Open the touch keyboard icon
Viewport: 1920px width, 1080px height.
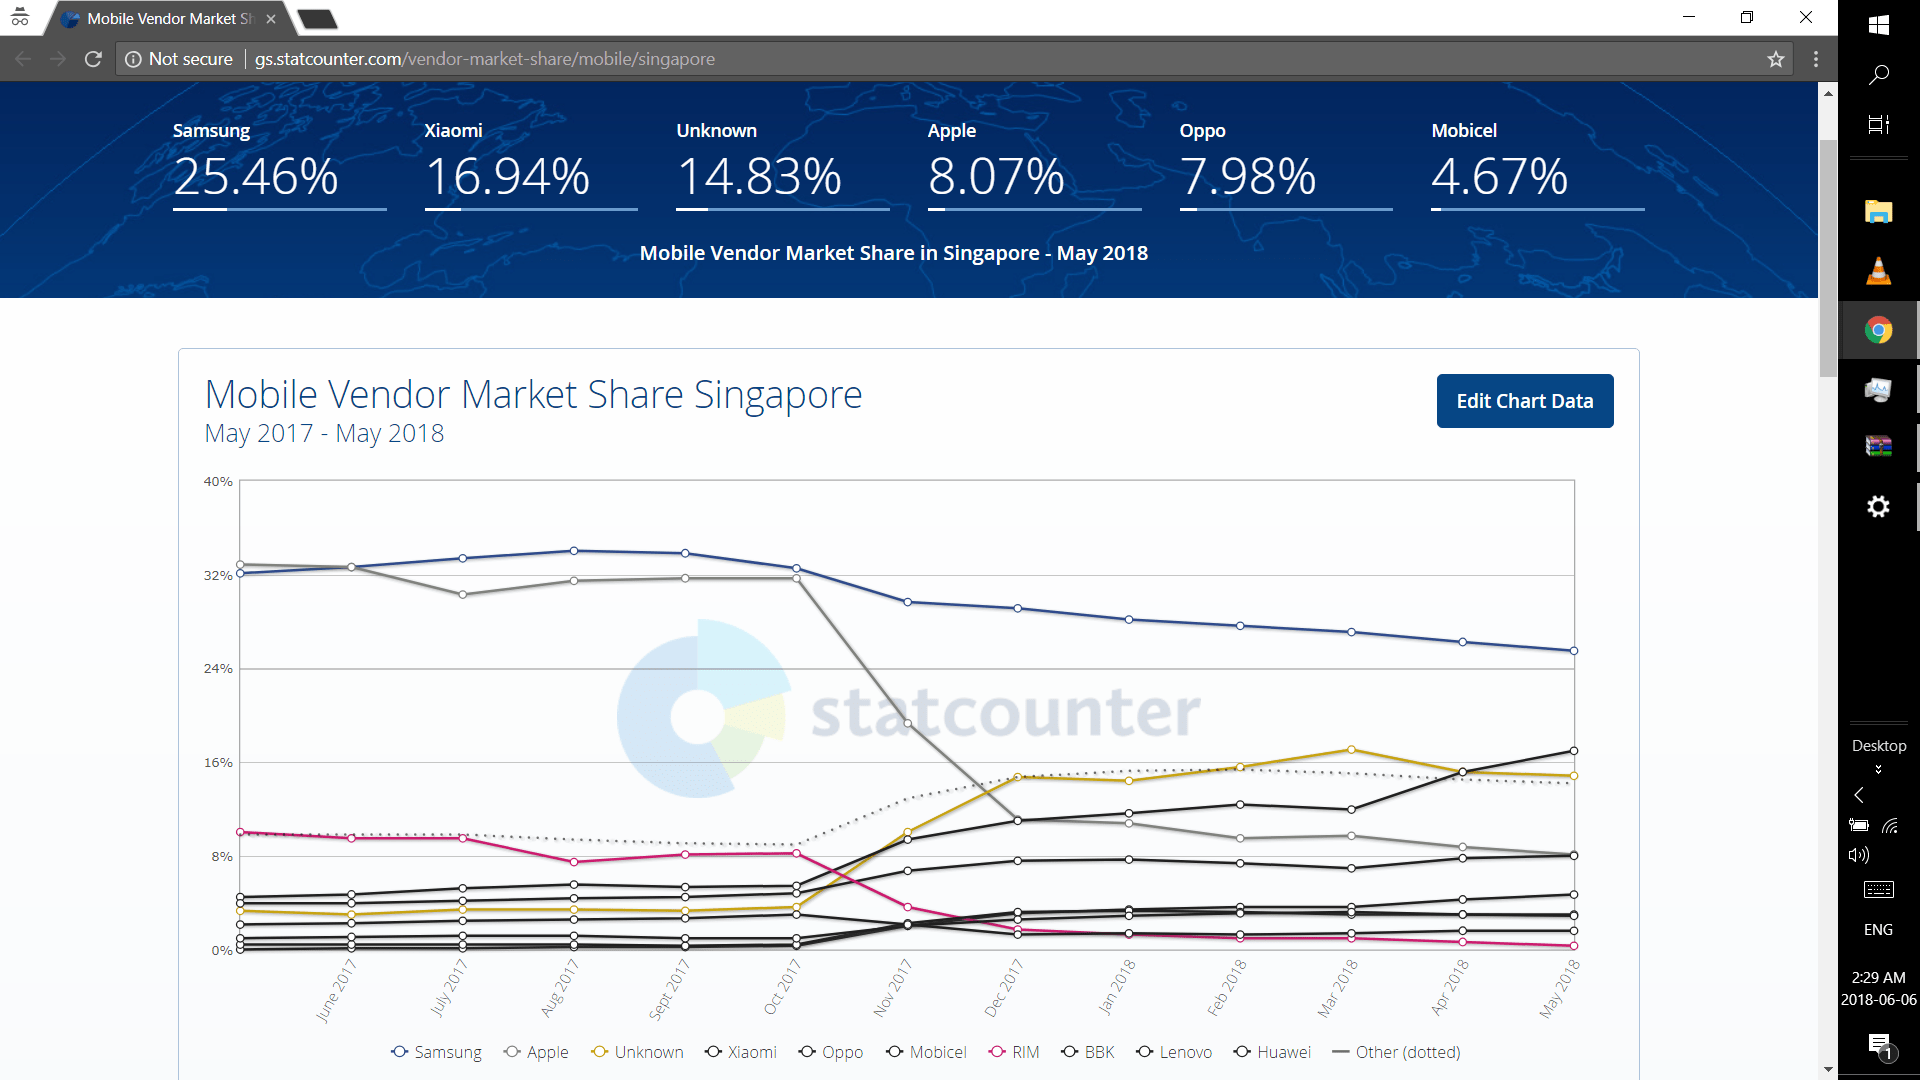[x=1878, y=890]
